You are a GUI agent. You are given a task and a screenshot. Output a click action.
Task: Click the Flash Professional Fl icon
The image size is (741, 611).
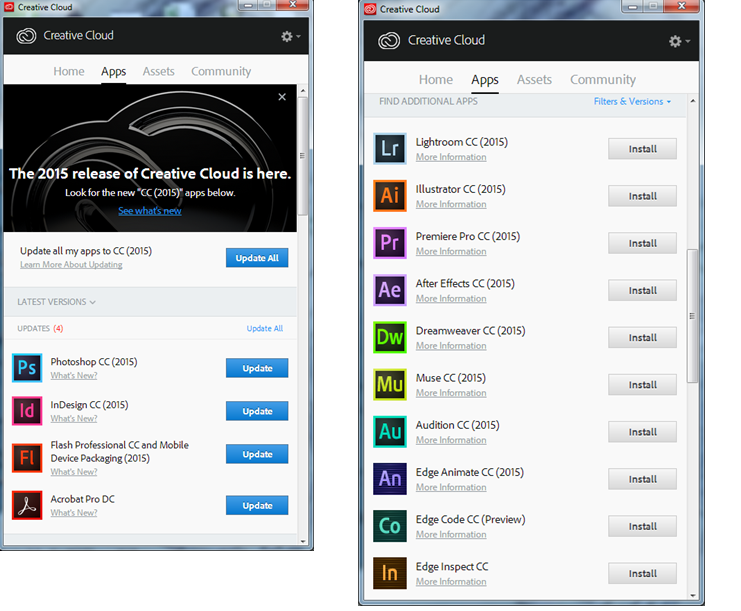(x=27, y=457)
